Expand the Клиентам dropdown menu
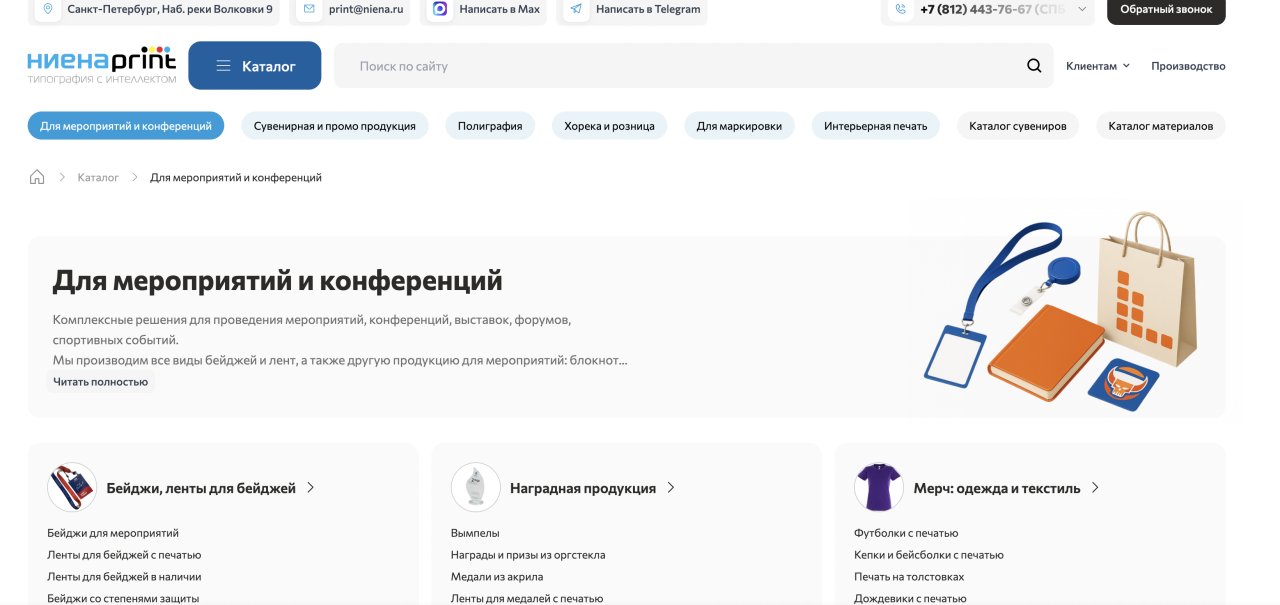 (x=1098, y=66)
